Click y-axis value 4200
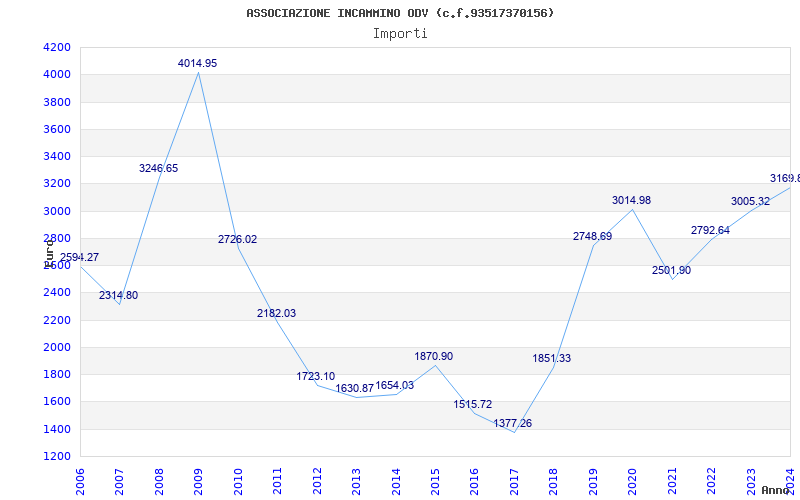Image resolution: width=800 pixels, height=500 pixels. [x=57, y=47]
